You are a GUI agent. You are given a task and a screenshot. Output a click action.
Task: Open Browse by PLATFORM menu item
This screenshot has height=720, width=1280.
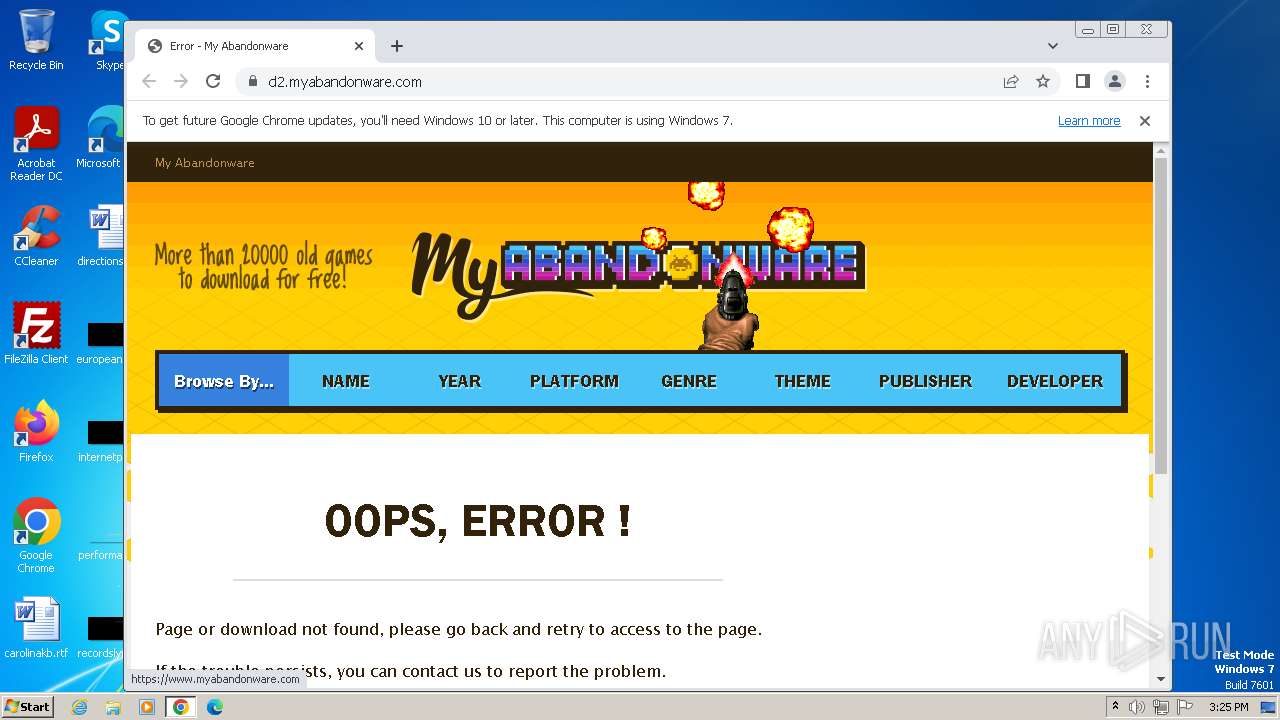pos(574,381)
